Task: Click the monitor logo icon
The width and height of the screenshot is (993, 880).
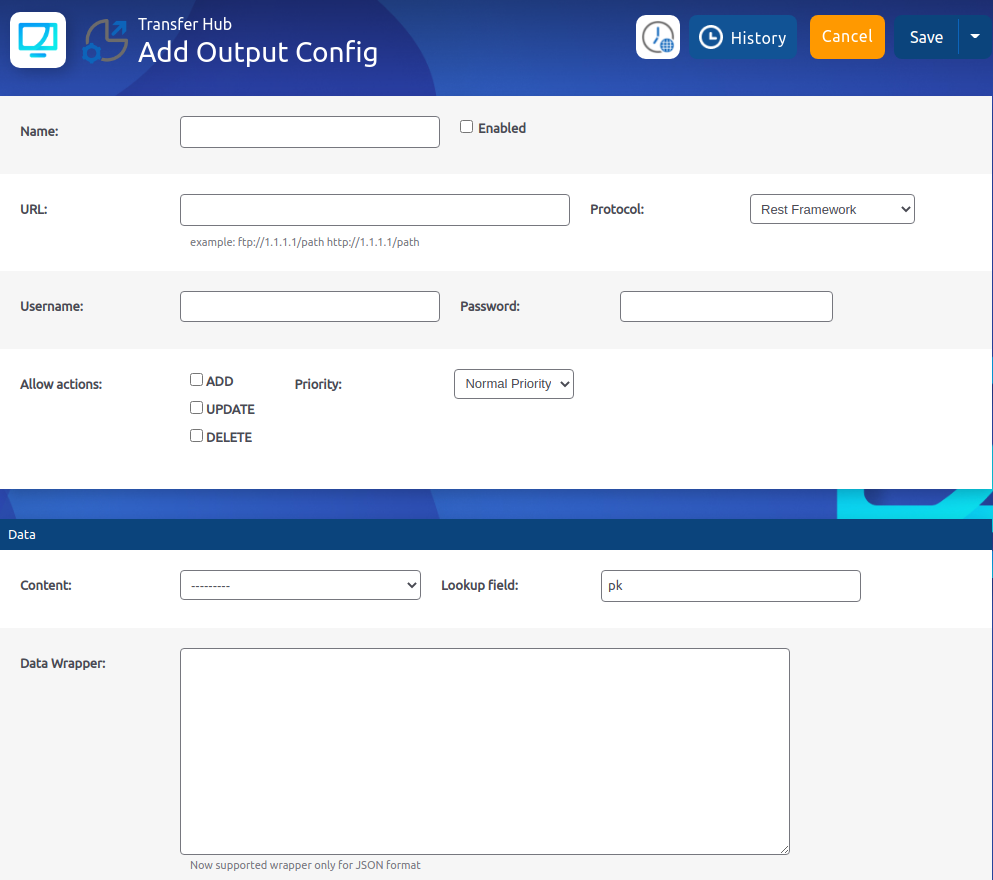Action: 38,40
